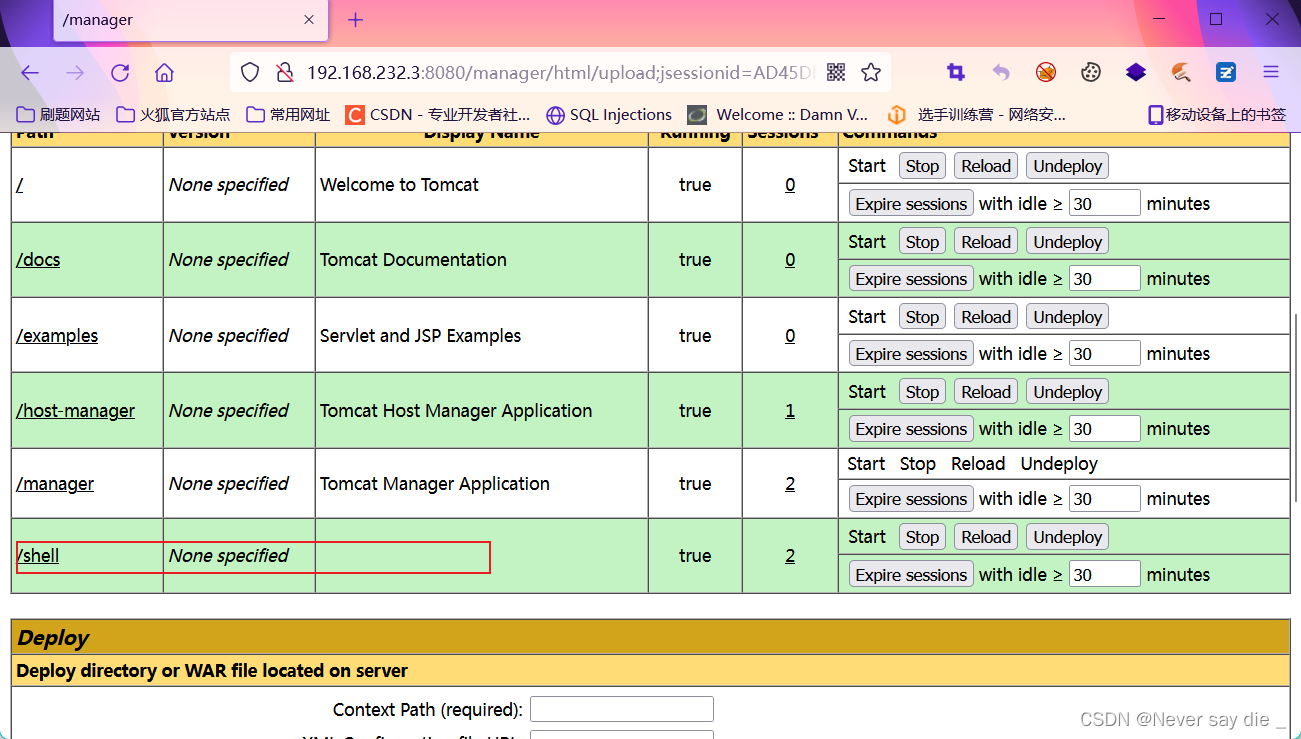The width and height of the screenshot is (1301, 739).
Task: Open the 移动设备上的书签 folder
Action: (1217, 115)
